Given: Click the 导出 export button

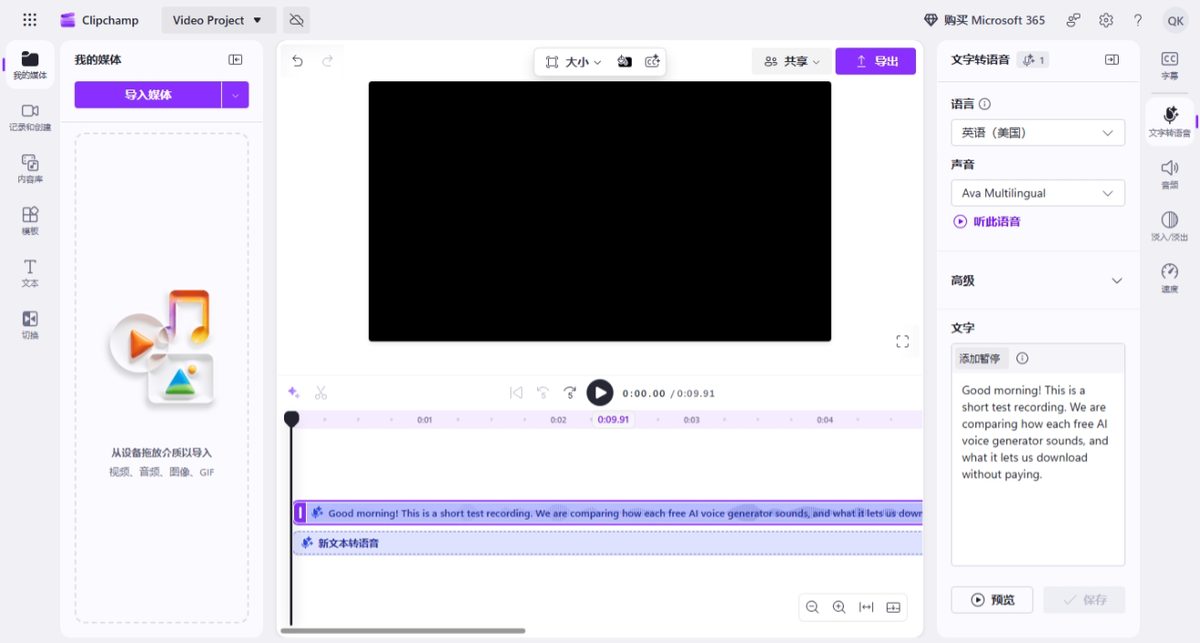Looking at the screenshot, I should [x=876, y=61].
